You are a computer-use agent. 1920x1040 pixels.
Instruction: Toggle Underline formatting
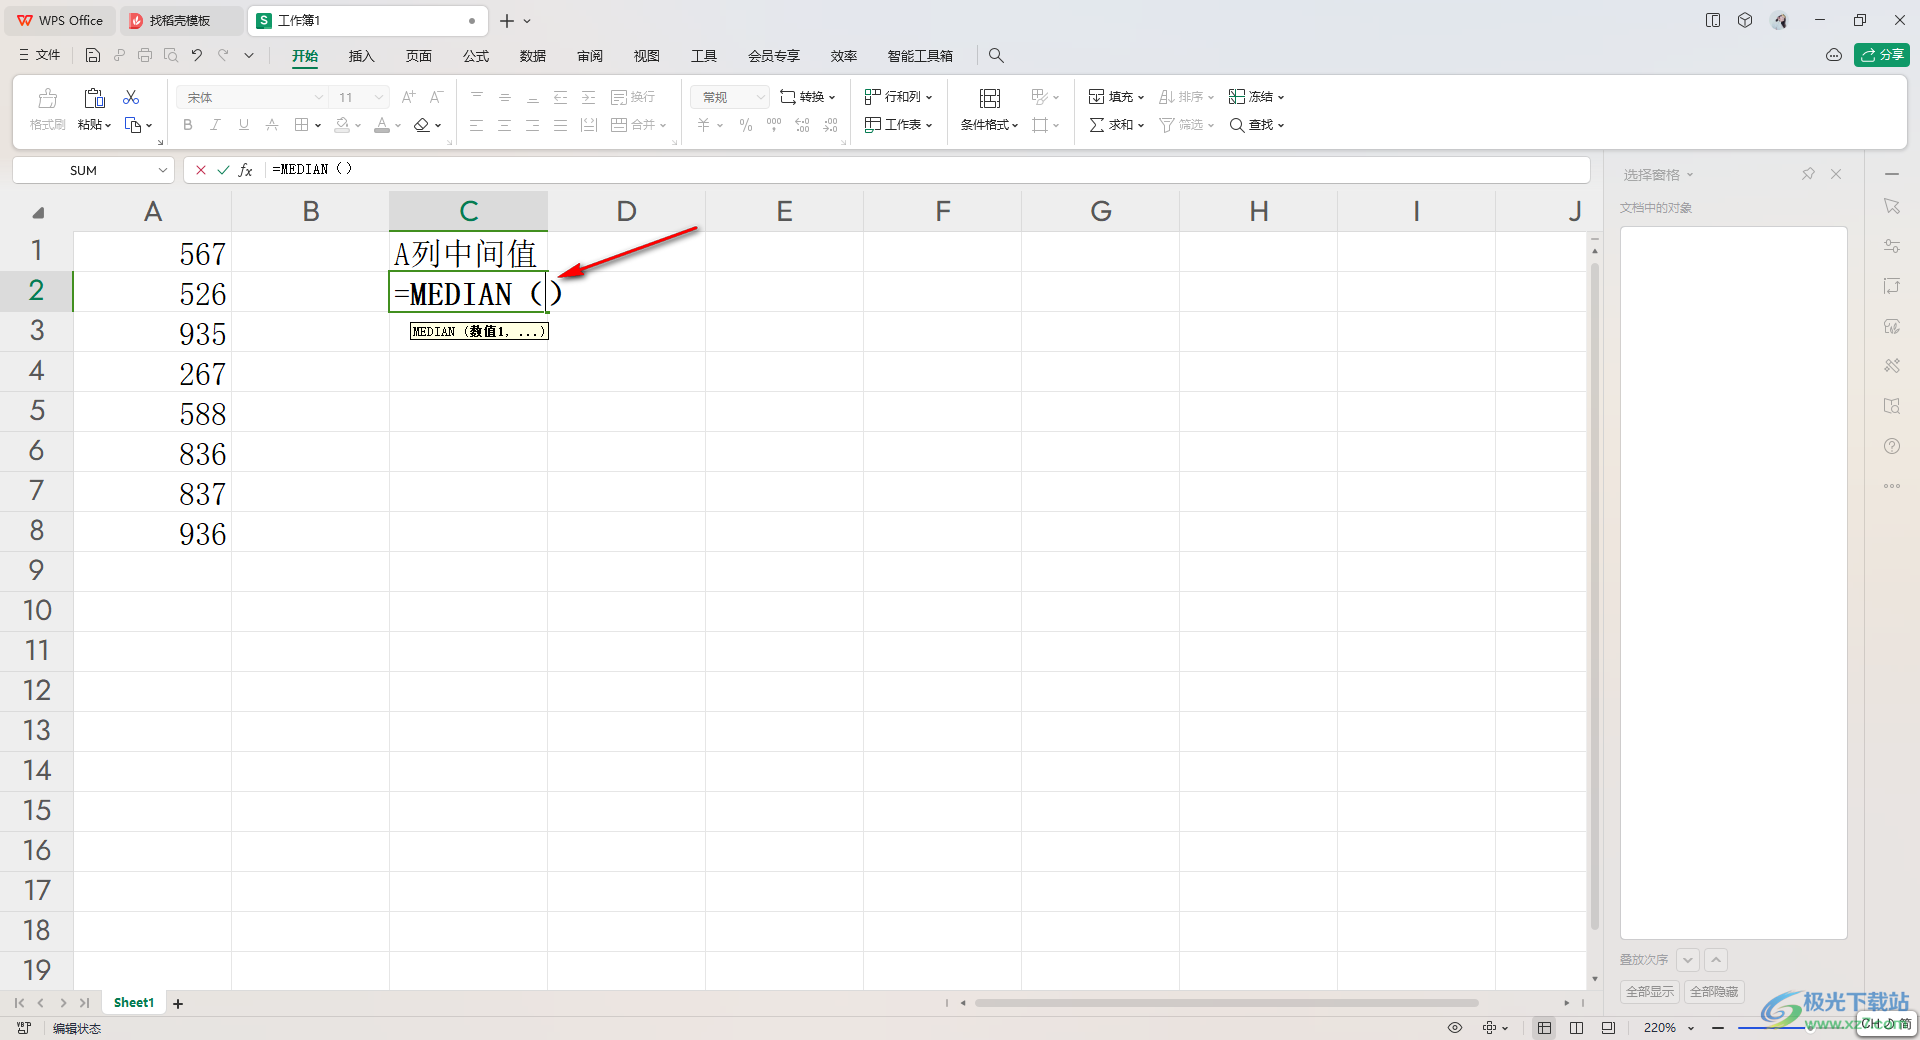(244, 125)
